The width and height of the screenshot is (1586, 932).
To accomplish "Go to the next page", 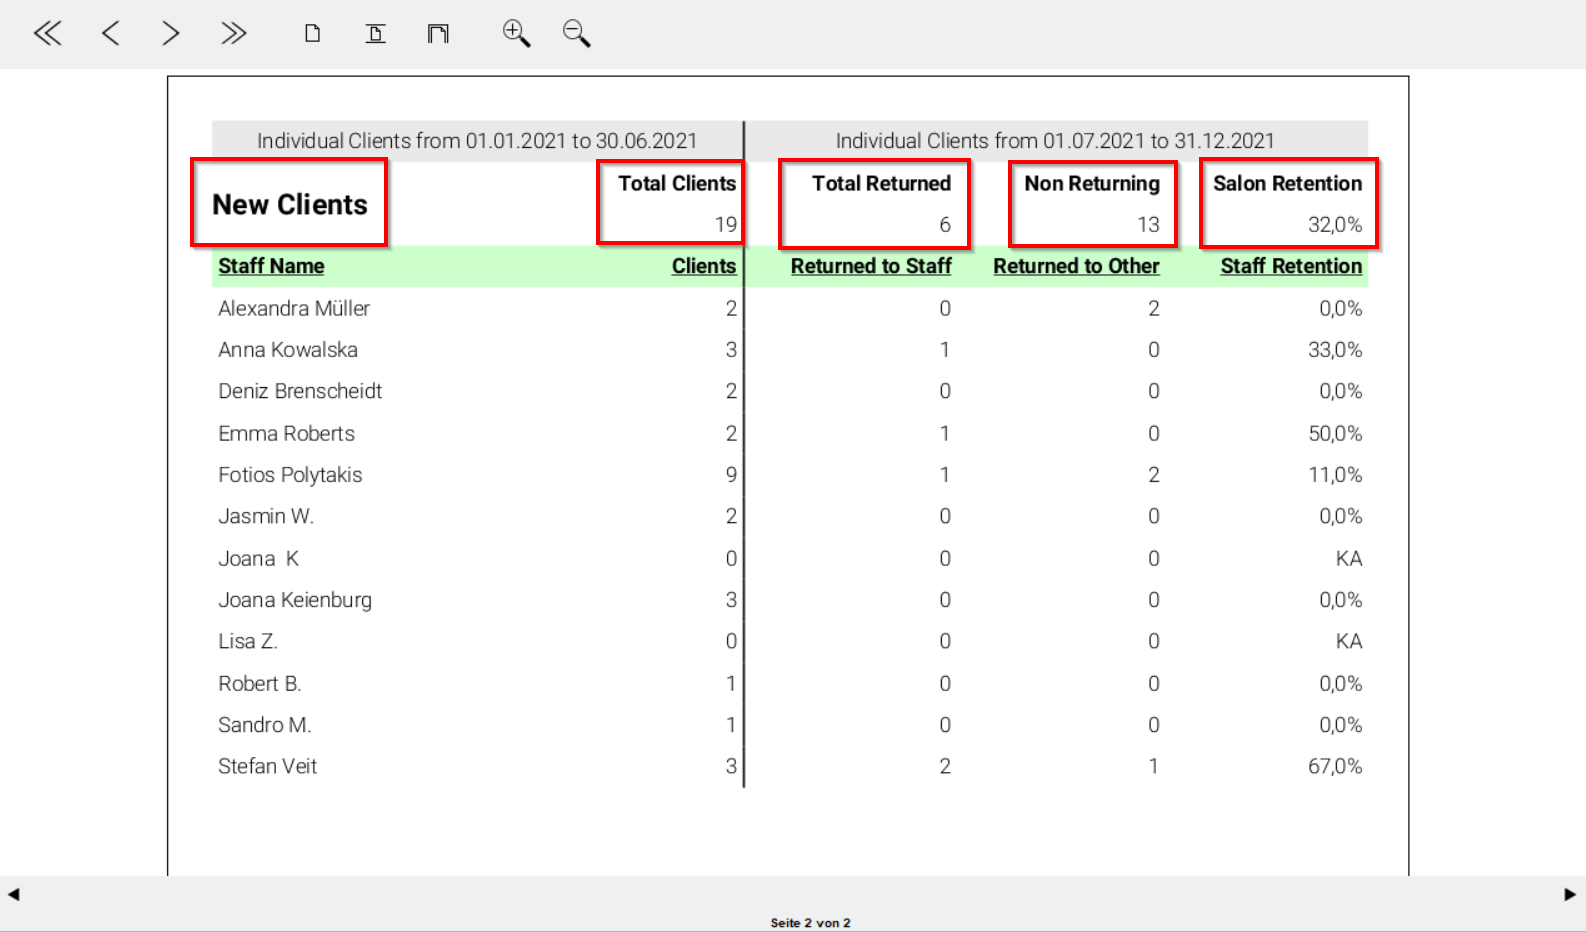I will [x=171, y=34].
